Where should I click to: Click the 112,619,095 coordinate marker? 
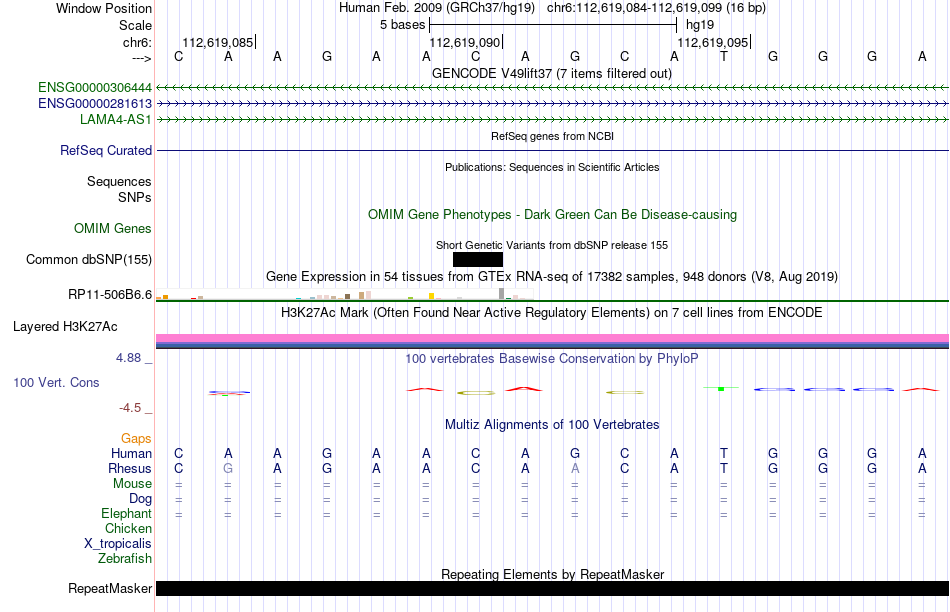(x=713, y=42)
